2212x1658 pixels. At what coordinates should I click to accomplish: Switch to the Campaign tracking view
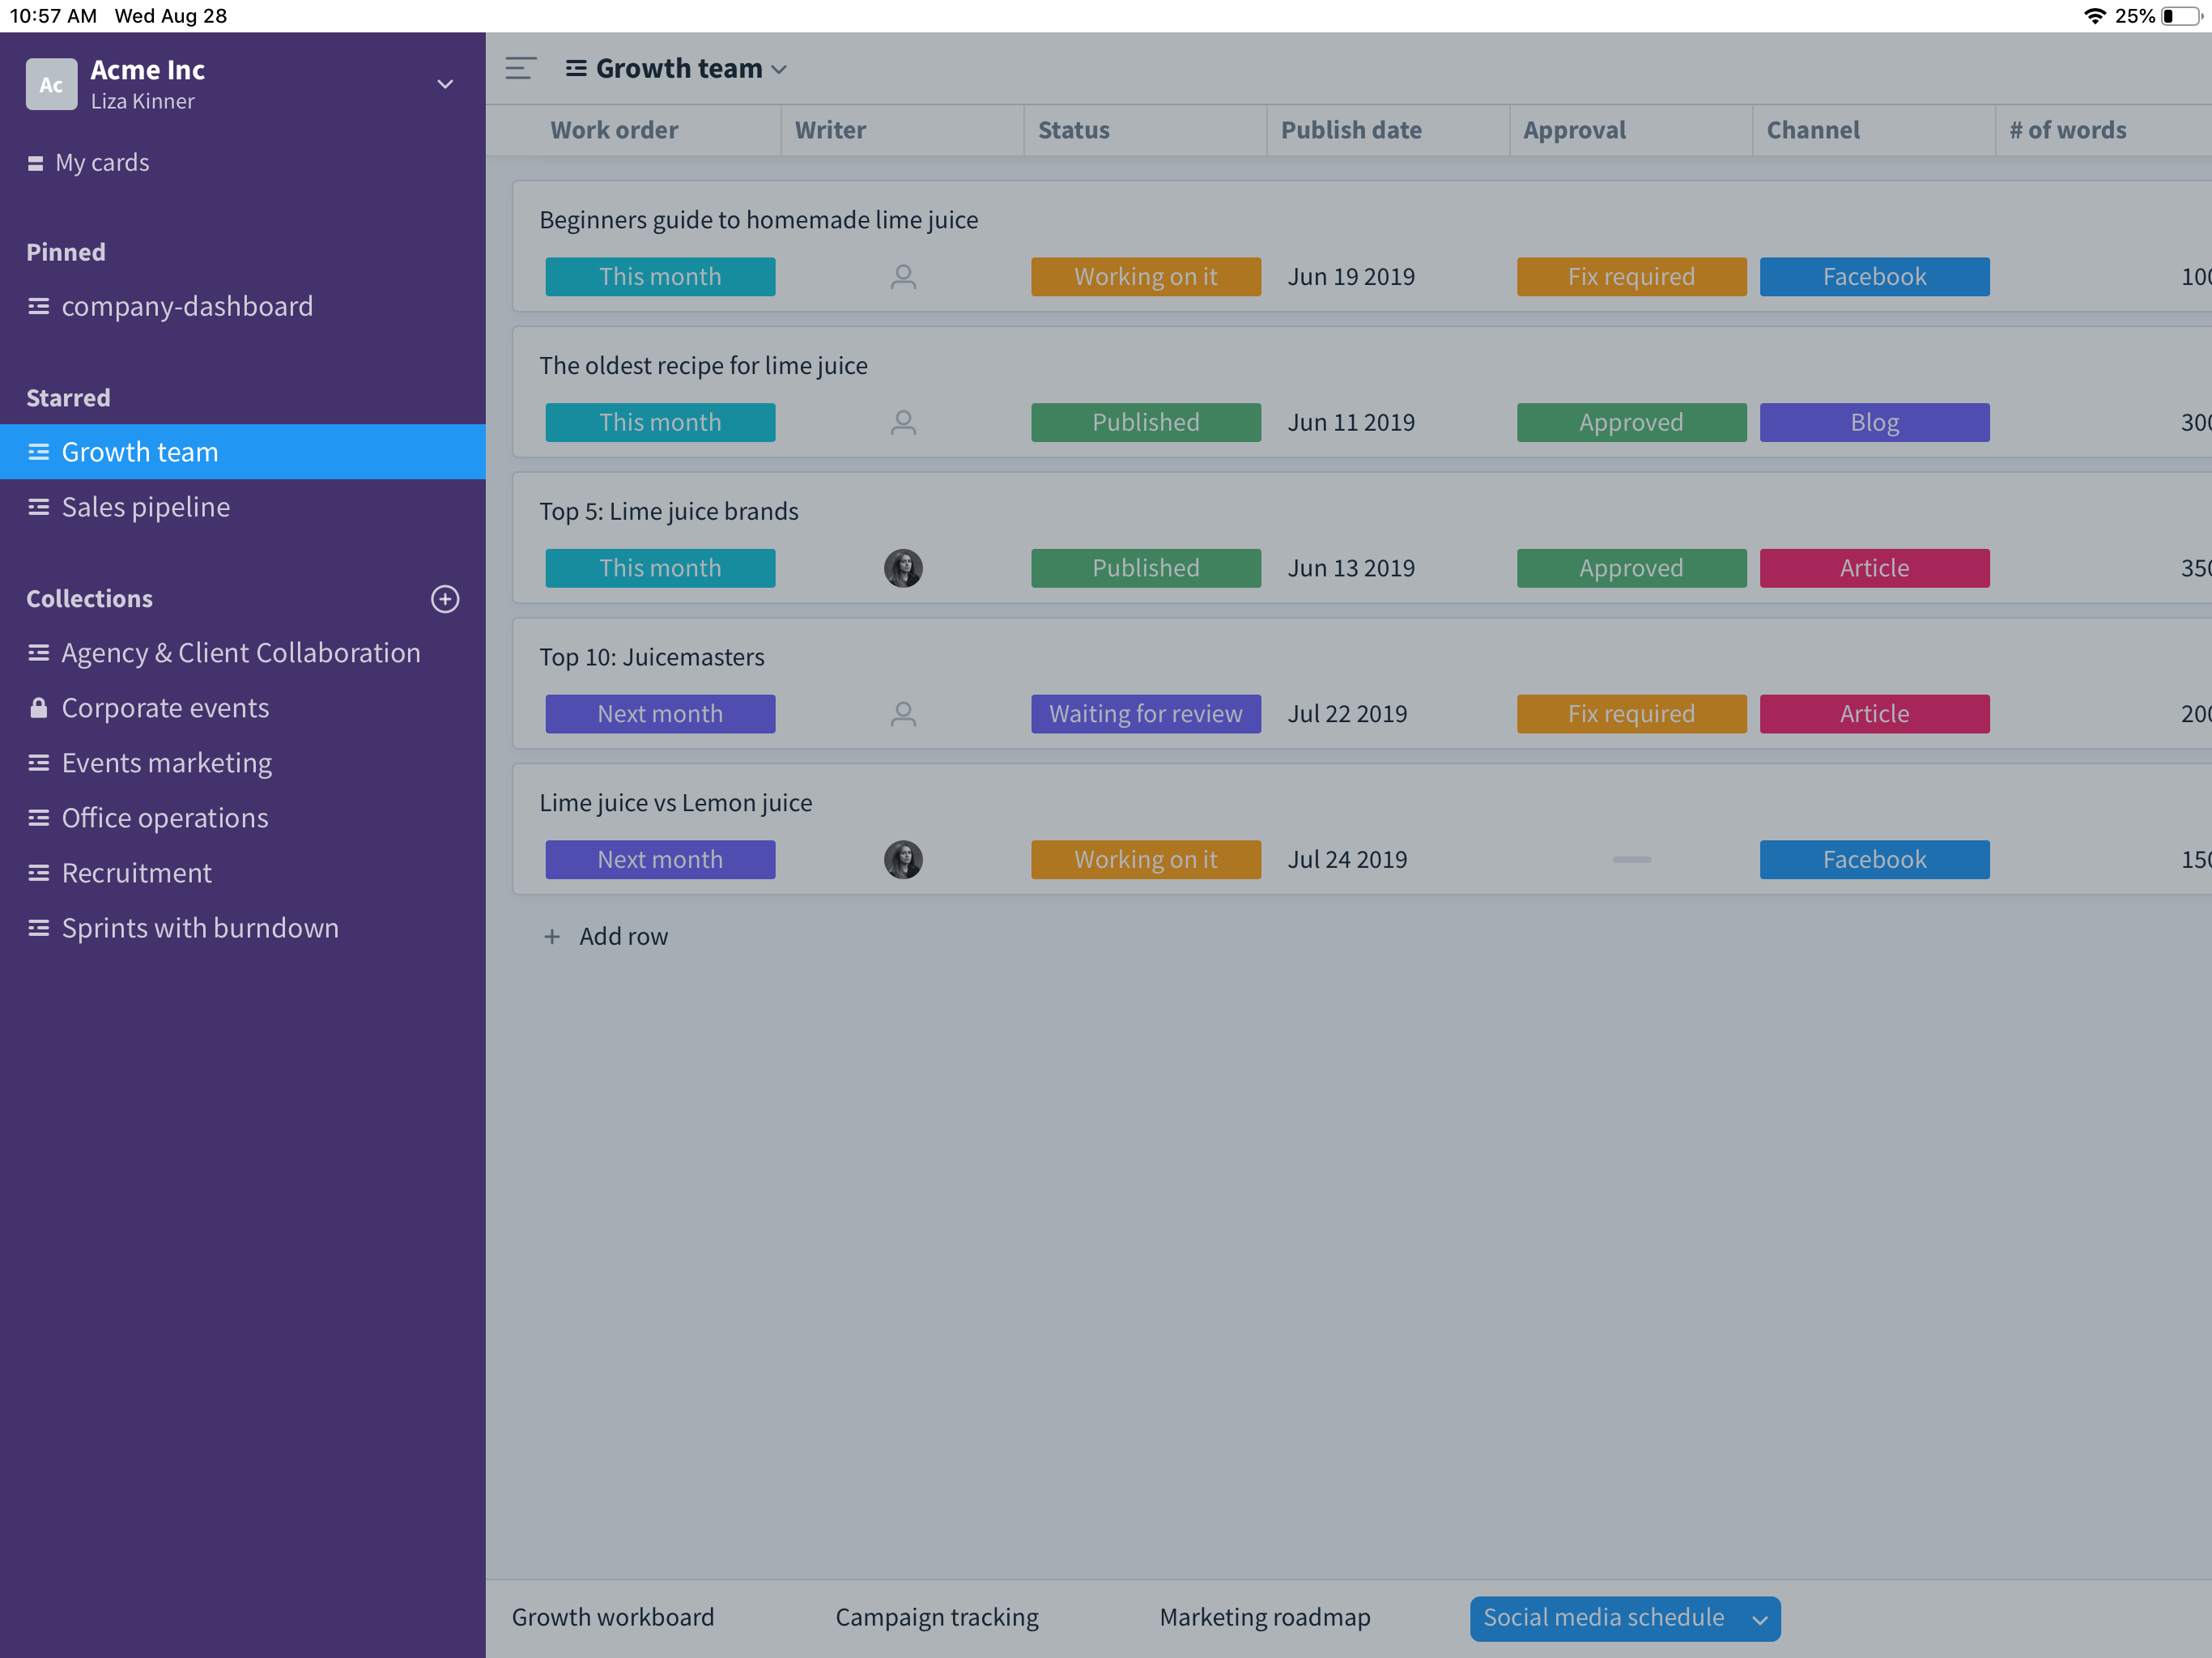[x=936, y=1617]
